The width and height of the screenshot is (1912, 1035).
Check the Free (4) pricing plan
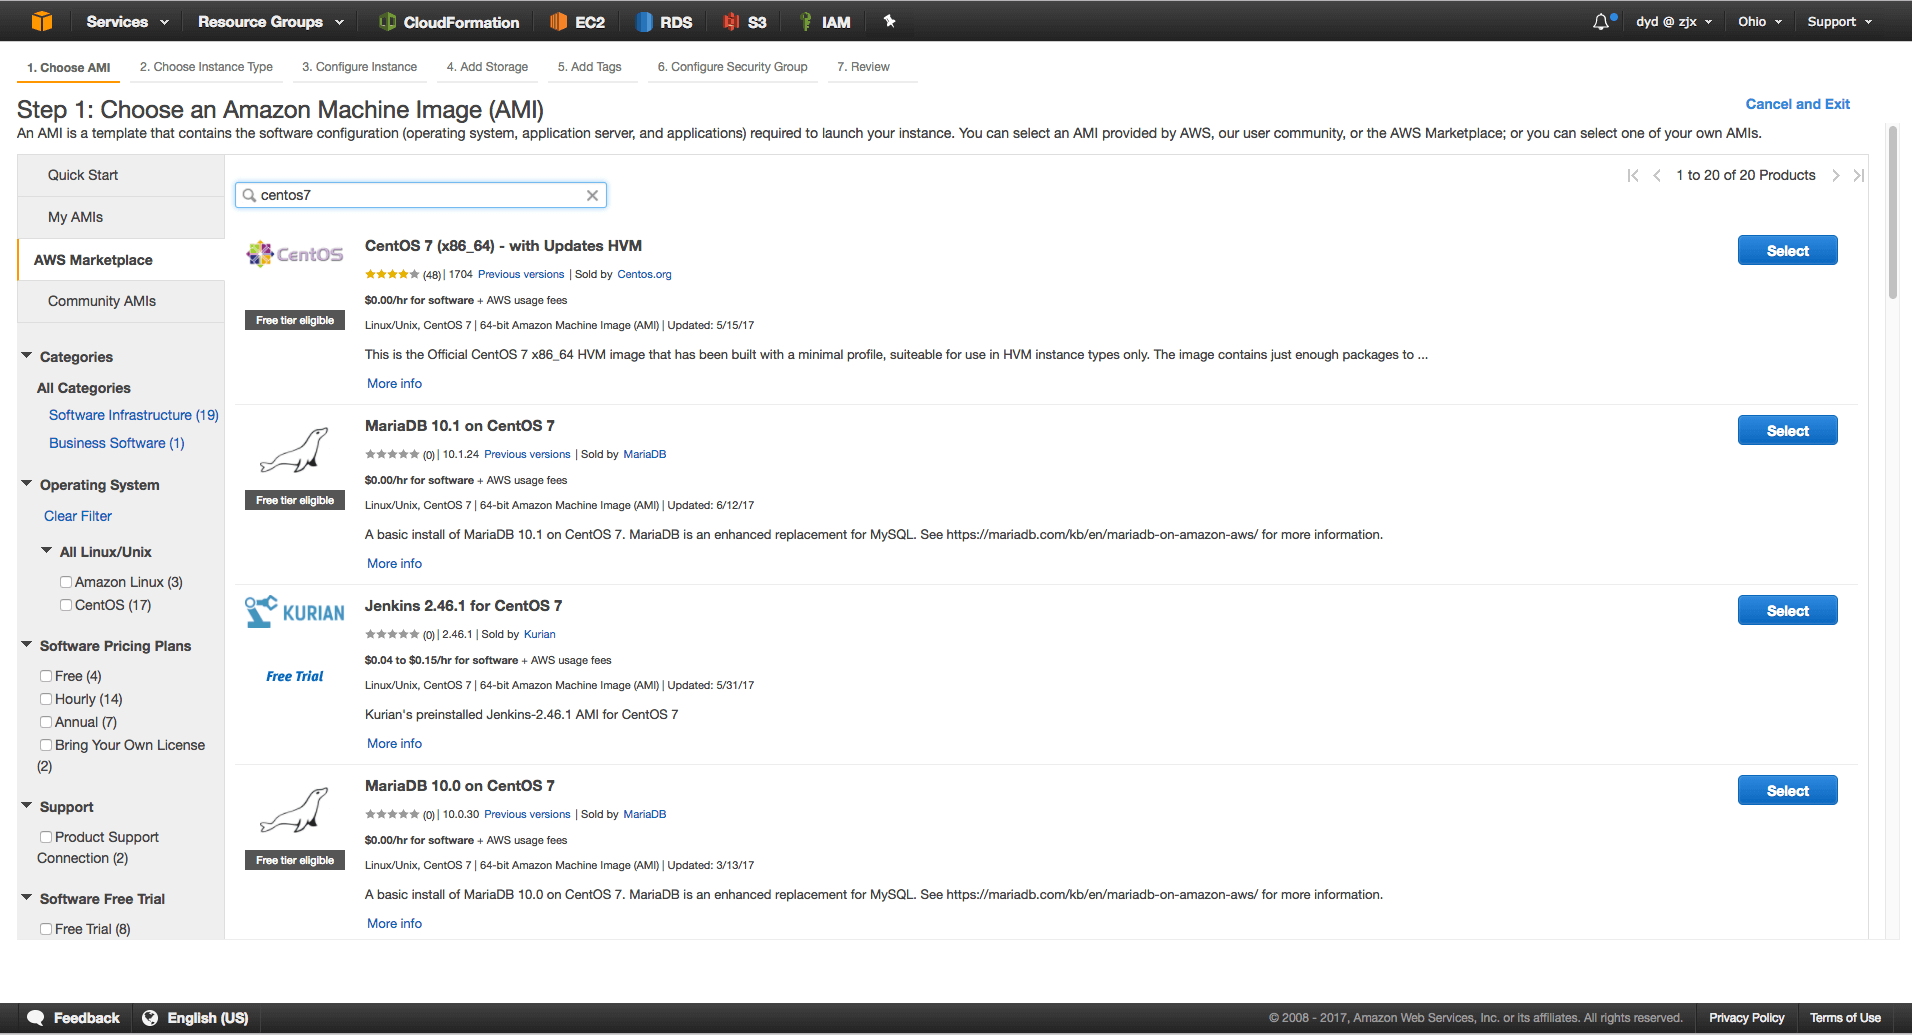(x=46, y=676)
